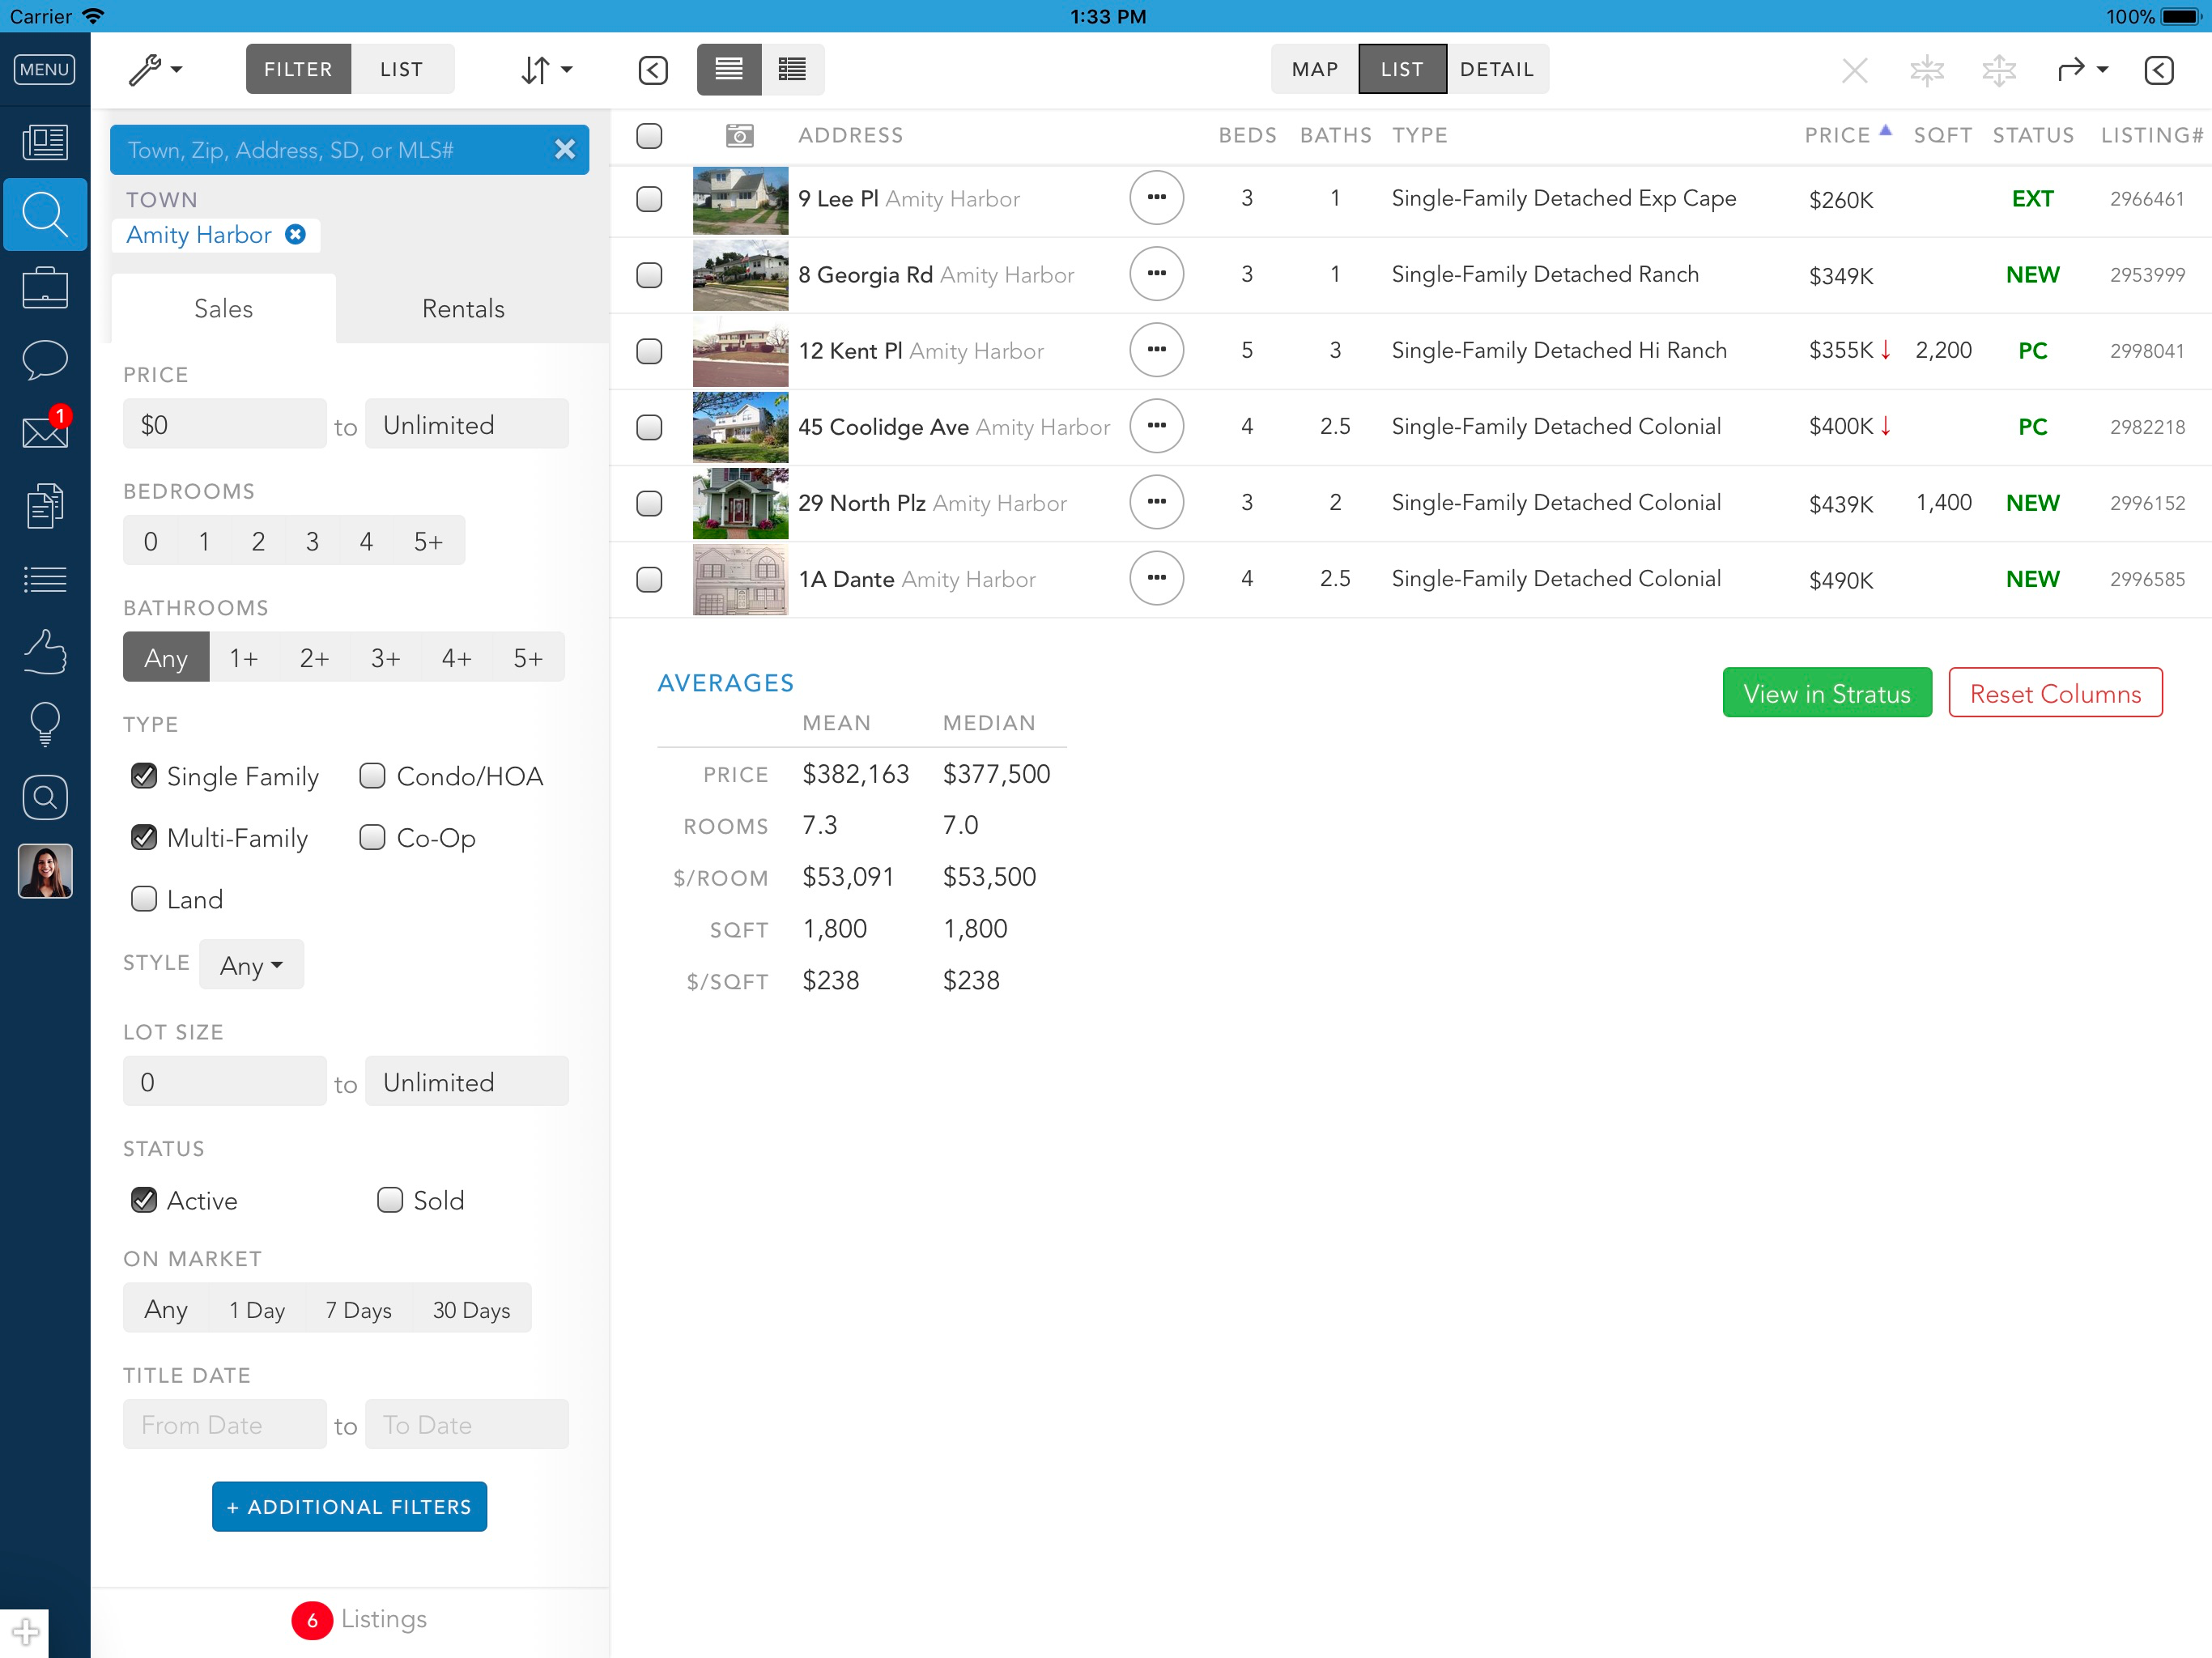Uncheck the Active status
Screen dimensions: 2212x1658
click(144, 1200)
